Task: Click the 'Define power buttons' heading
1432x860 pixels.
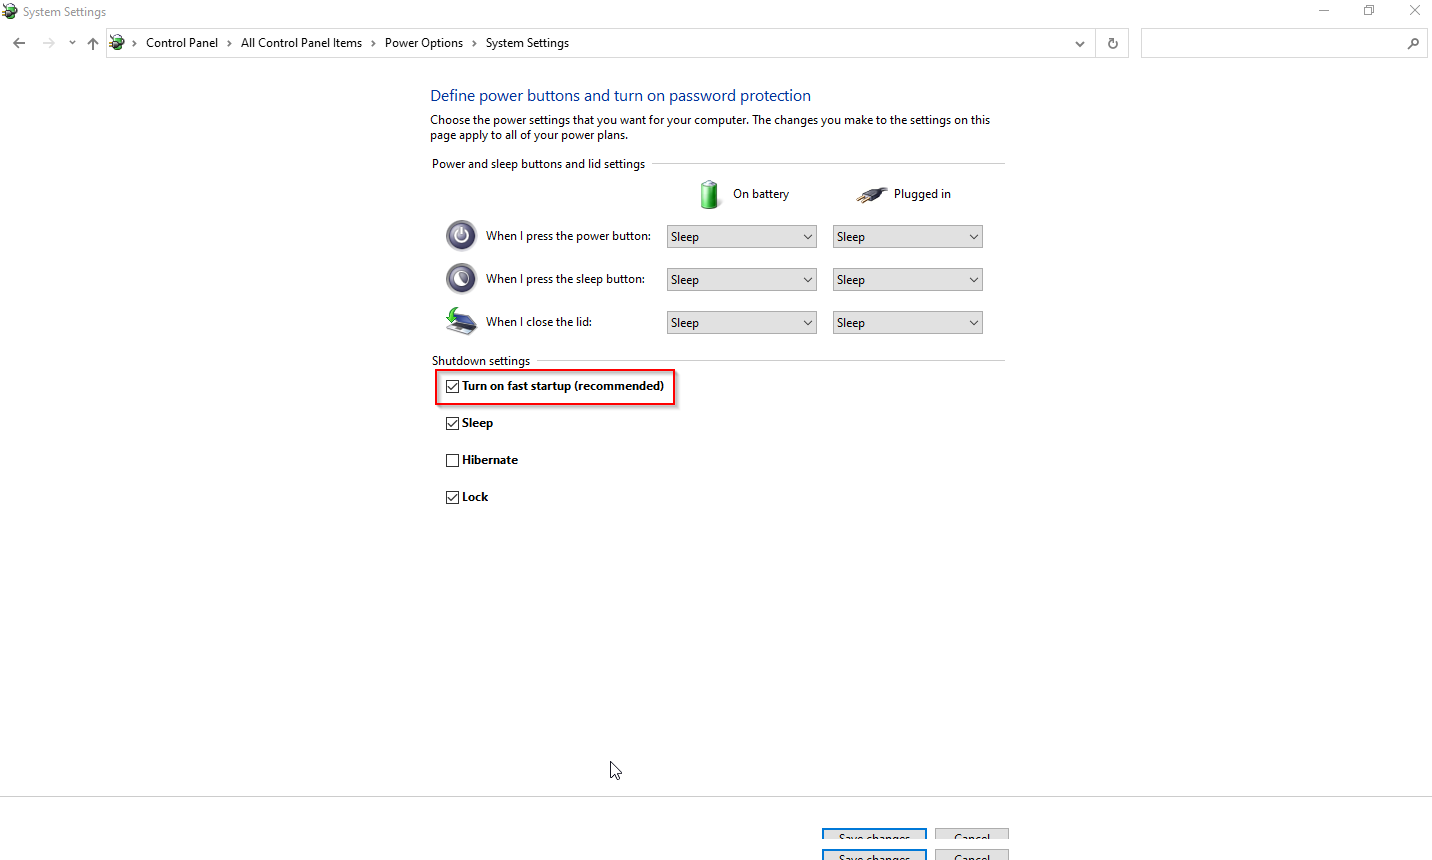Action: point(620,96)
